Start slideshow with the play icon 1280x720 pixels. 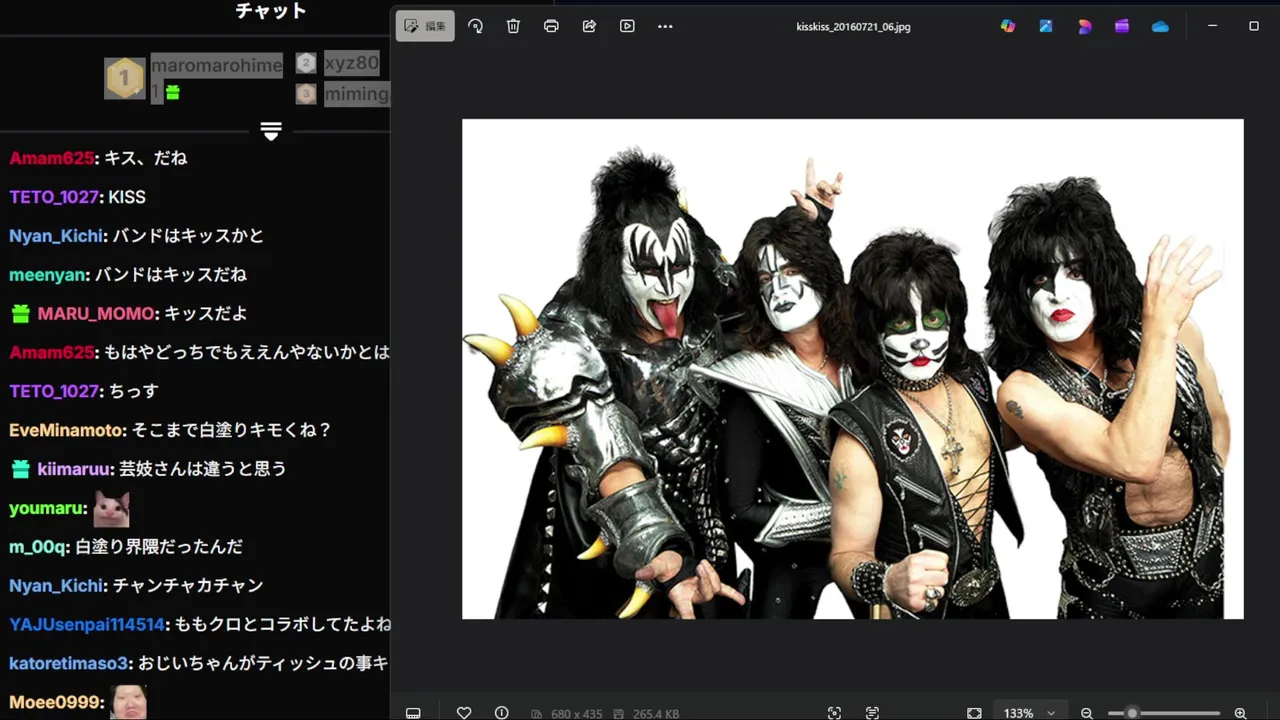[627, 26]
